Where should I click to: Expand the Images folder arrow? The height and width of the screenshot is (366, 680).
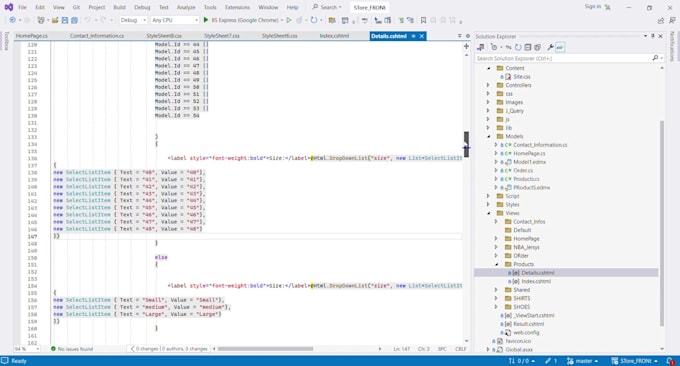(488, 102)
